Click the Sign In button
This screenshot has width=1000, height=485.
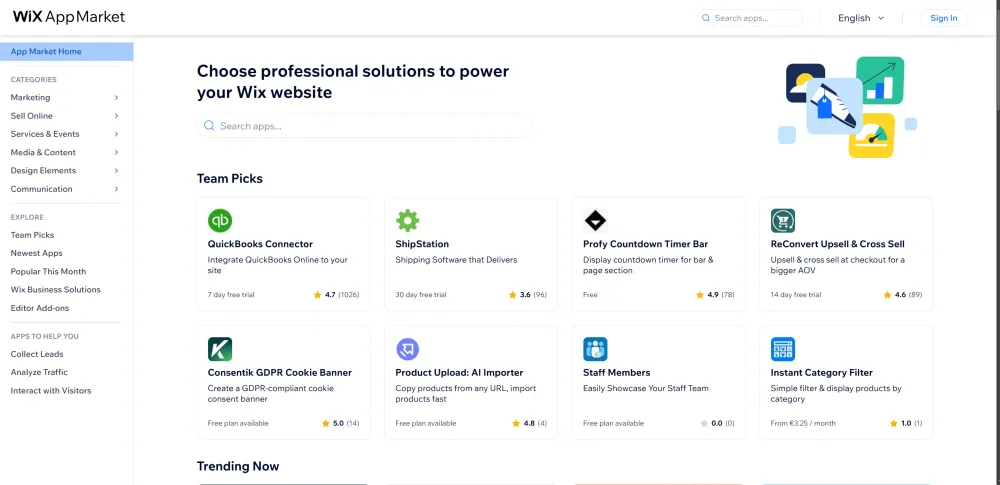pyautogui.click(x=943, y=18)
